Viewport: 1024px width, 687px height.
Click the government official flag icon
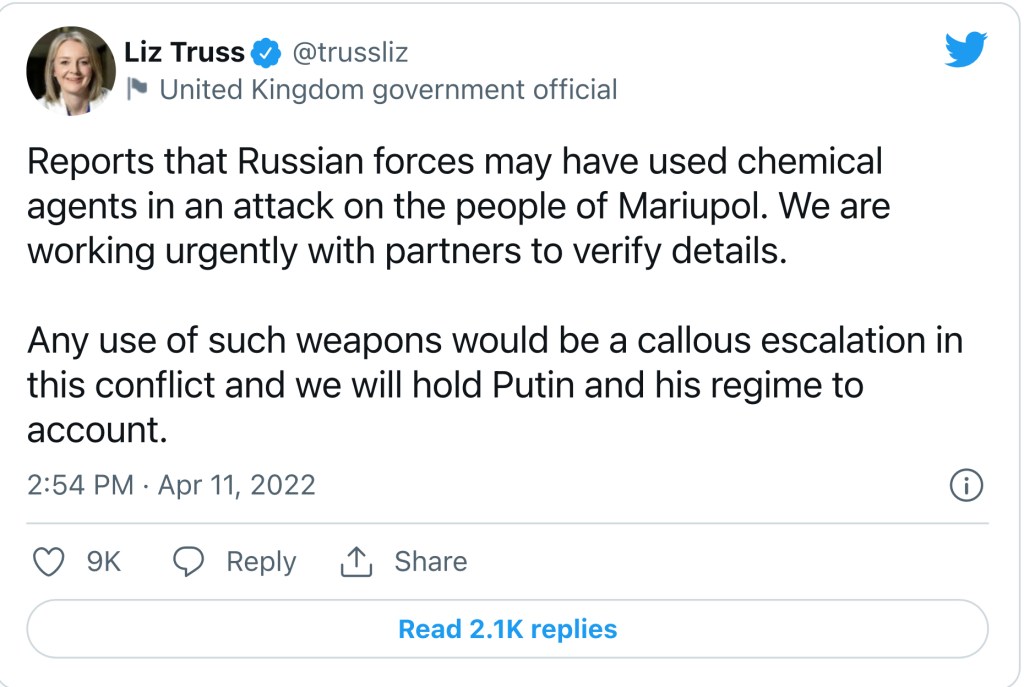coord(138,90)
